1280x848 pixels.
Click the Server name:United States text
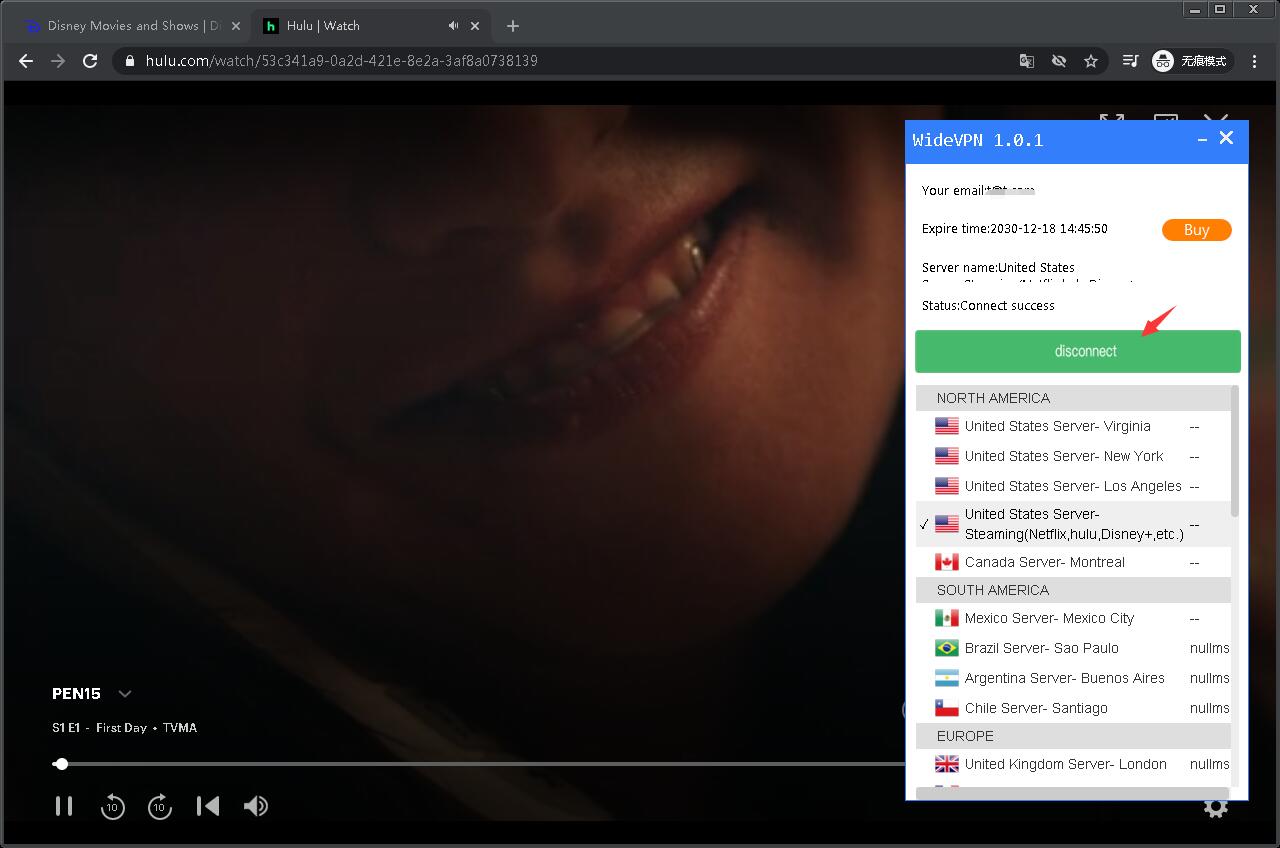(998, 268)
